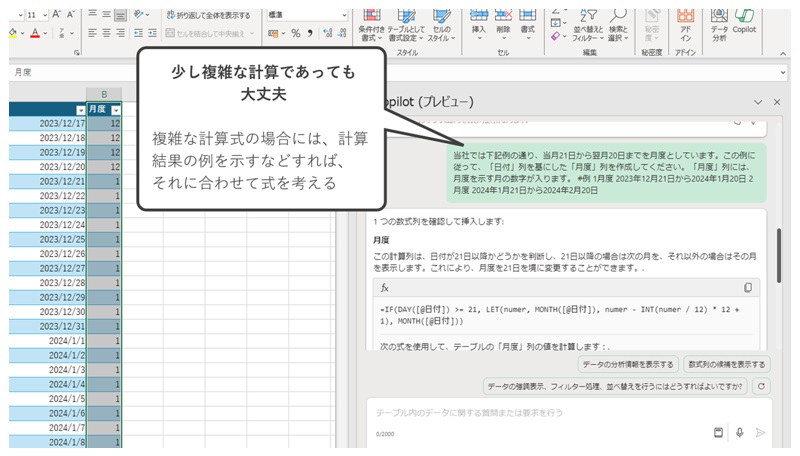This screenshot has width=800, height=456.
Task: Click the データの分析情報を表示する suggestion
Action: click(x=628, y=365)
